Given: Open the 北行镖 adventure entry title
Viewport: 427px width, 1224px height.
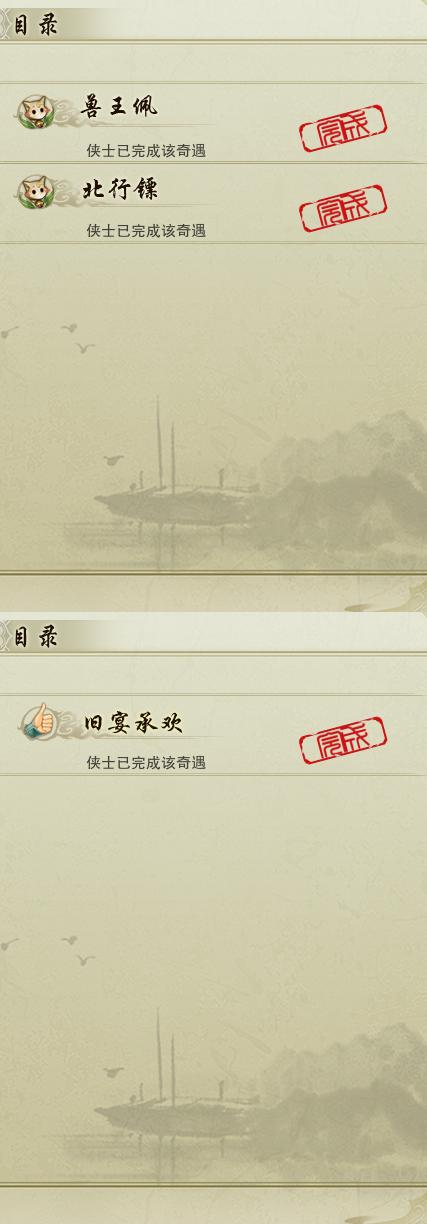Looking at the screenshot, I should [x=119, y=188].
